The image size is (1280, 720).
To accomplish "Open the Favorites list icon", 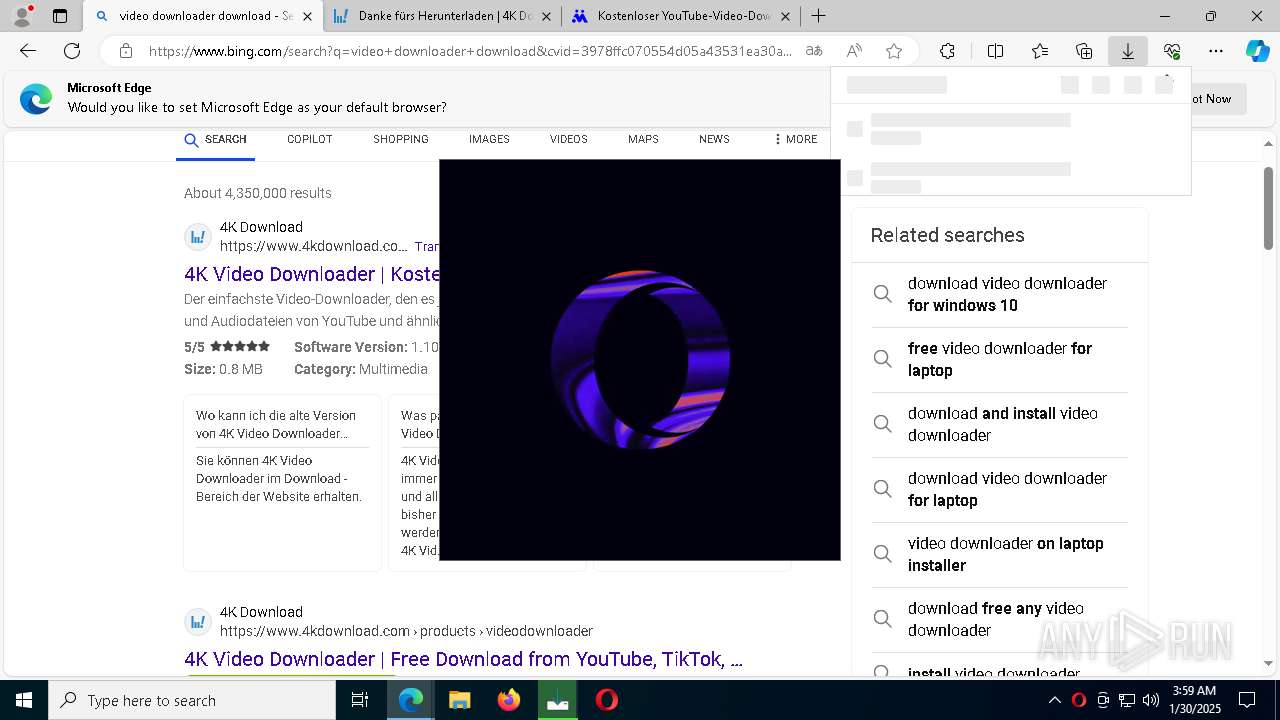I will click(x=1040, y=51).
